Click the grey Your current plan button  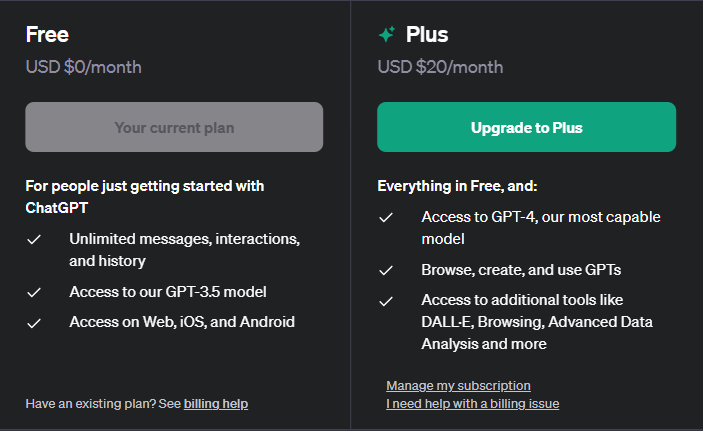click(174, 127)
